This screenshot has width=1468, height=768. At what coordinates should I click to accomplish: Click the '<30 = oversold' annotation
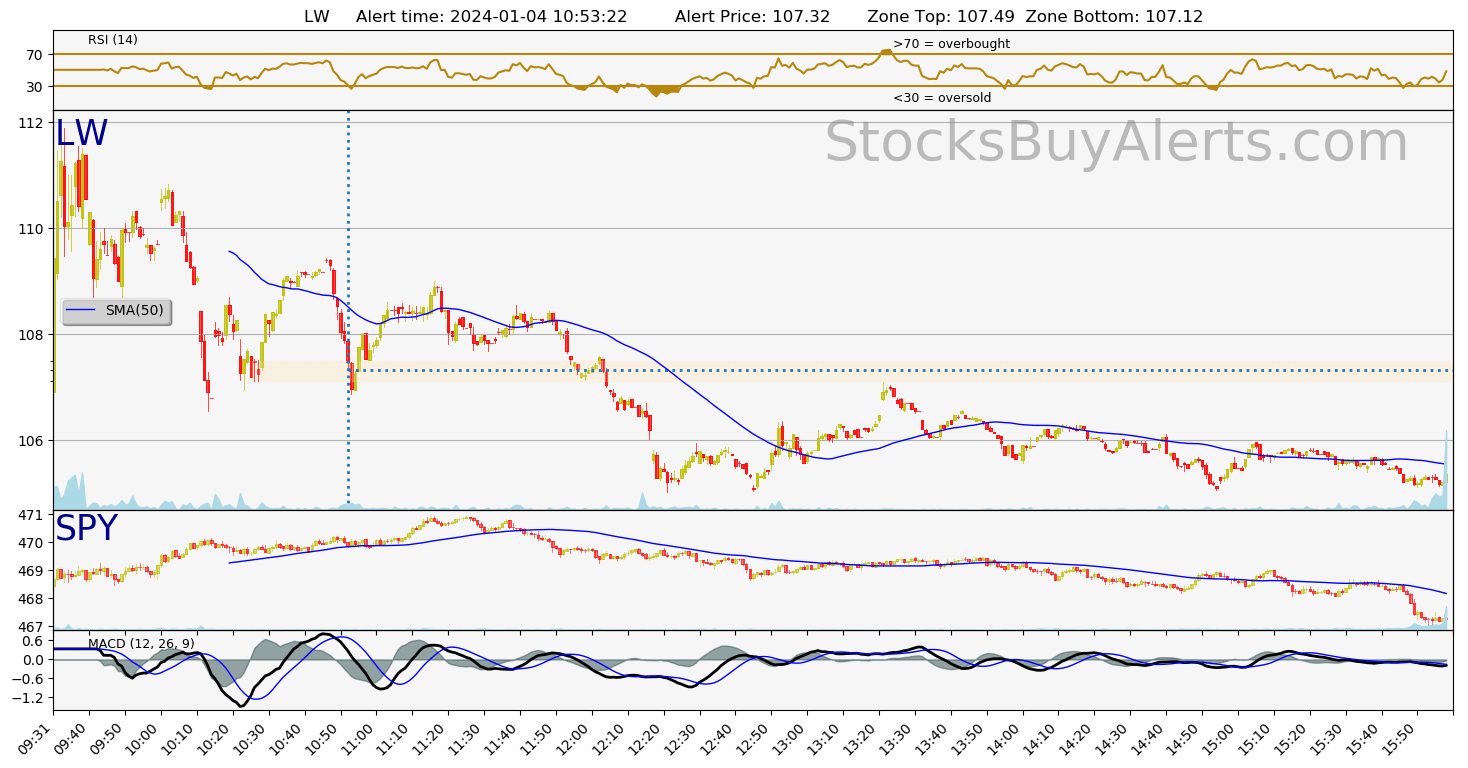(942, 98)
